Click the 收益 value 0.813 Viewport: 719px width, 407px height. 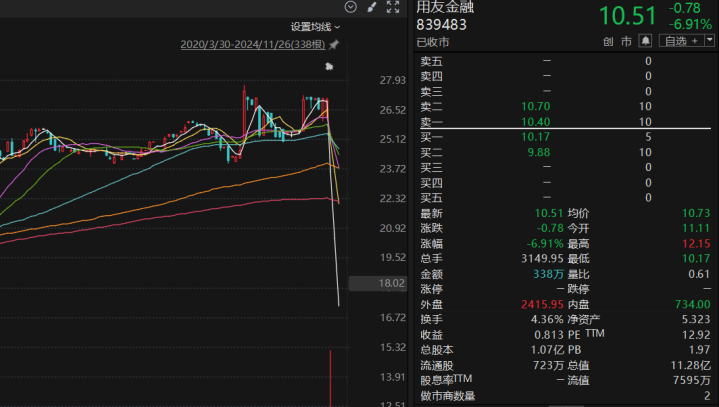click(548, 335)
